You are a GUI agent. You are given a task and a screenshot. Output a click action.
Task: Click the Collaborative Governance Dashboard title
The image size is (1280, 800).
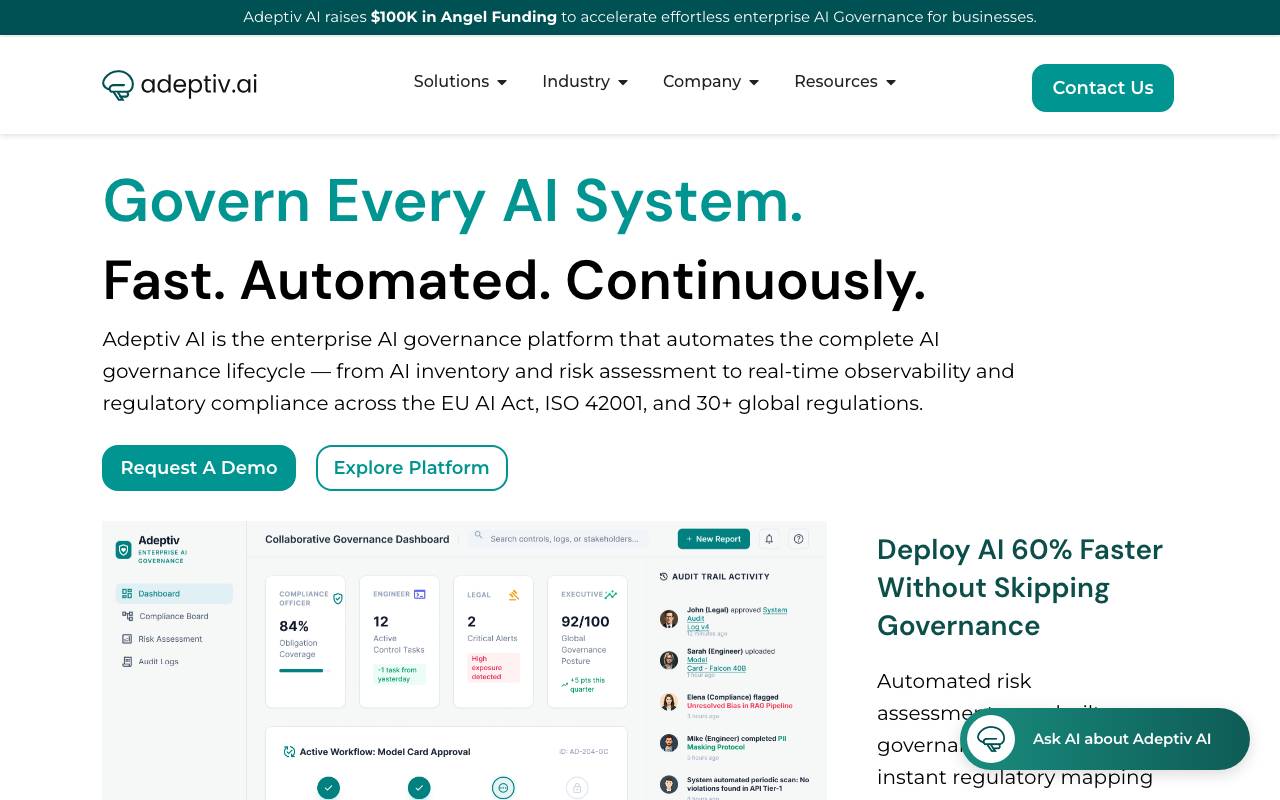coord(357,539)
